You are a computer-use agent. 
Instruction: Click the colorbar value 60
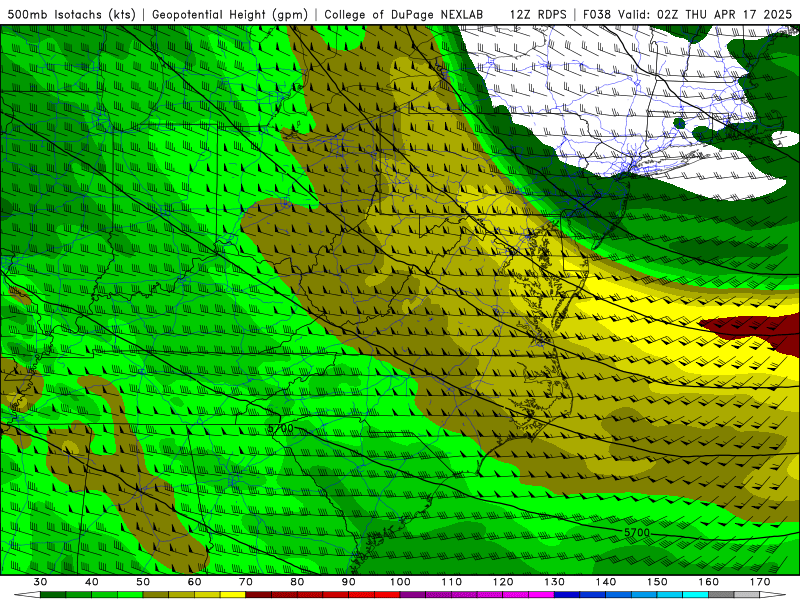(x=194, y=582)
